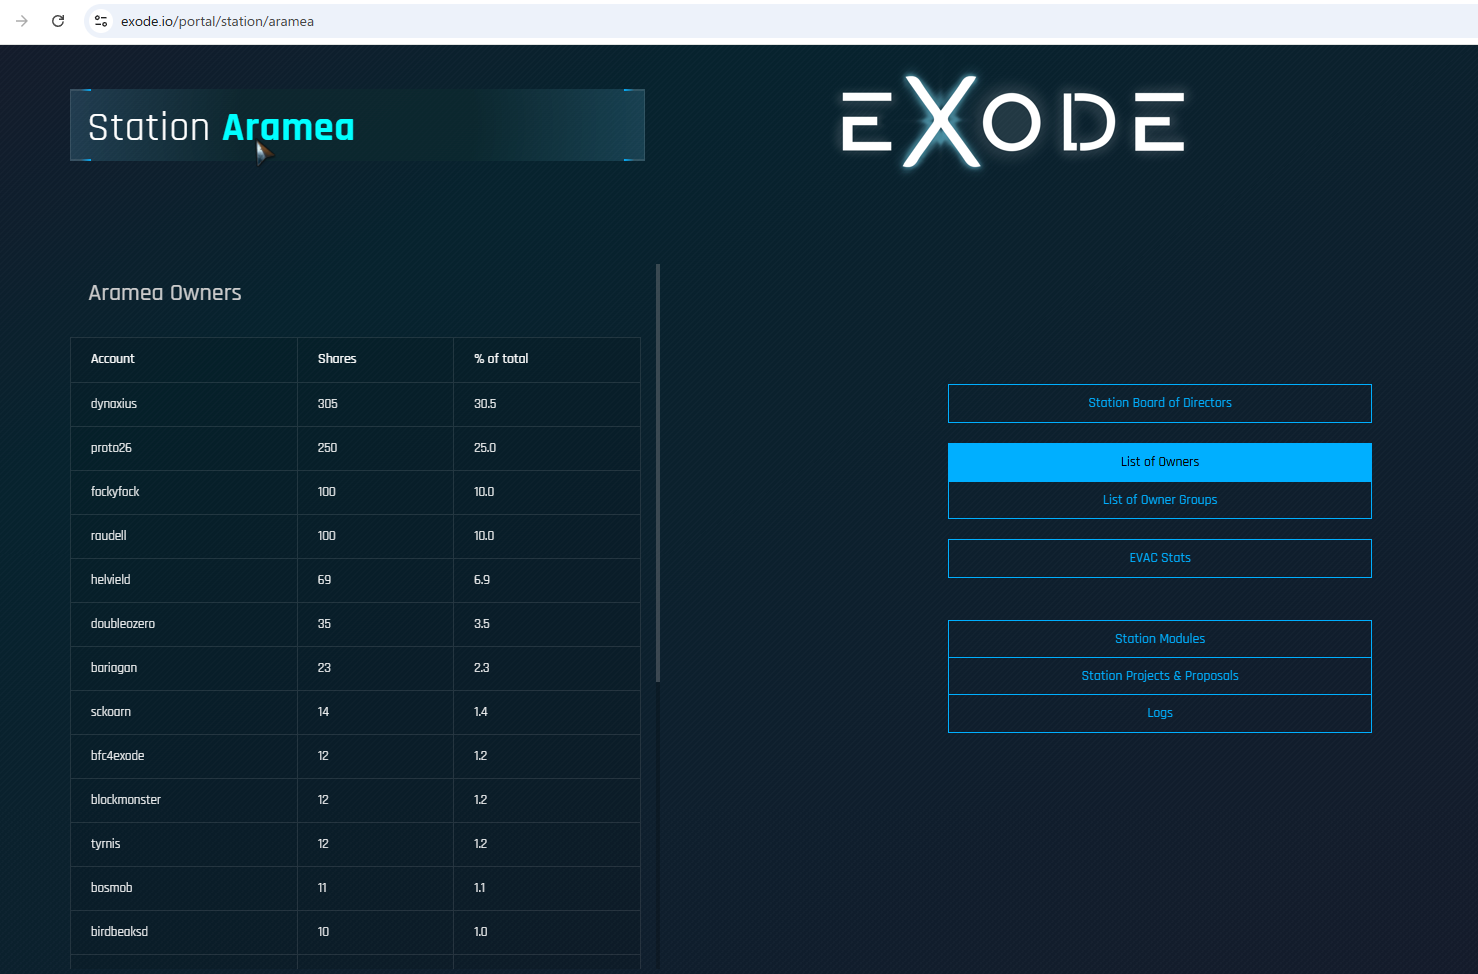Click the 250 shares value for proto26

pyautogui.click(x=327, y=448)
